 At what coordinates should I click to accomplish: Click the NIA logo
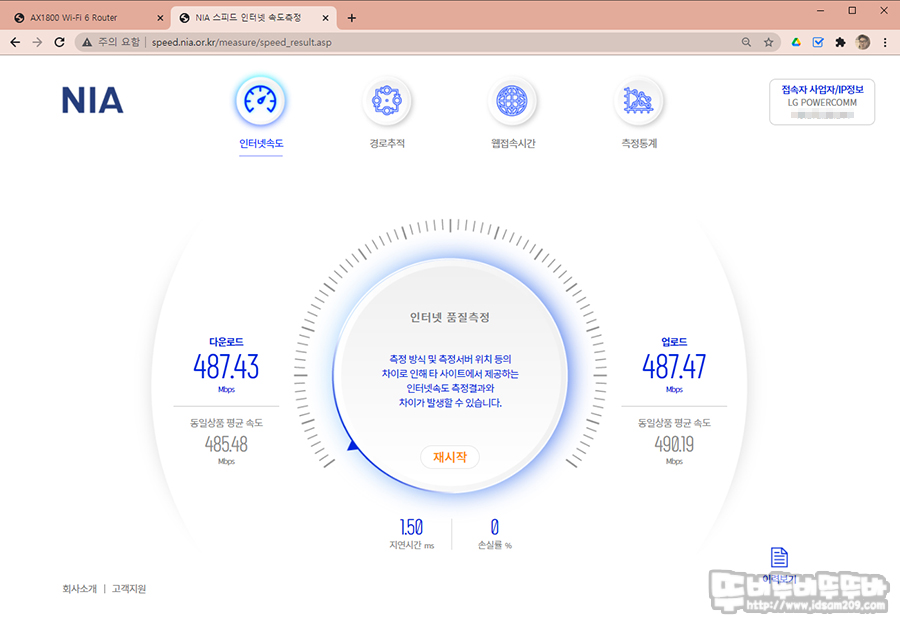tap(92, 100)
